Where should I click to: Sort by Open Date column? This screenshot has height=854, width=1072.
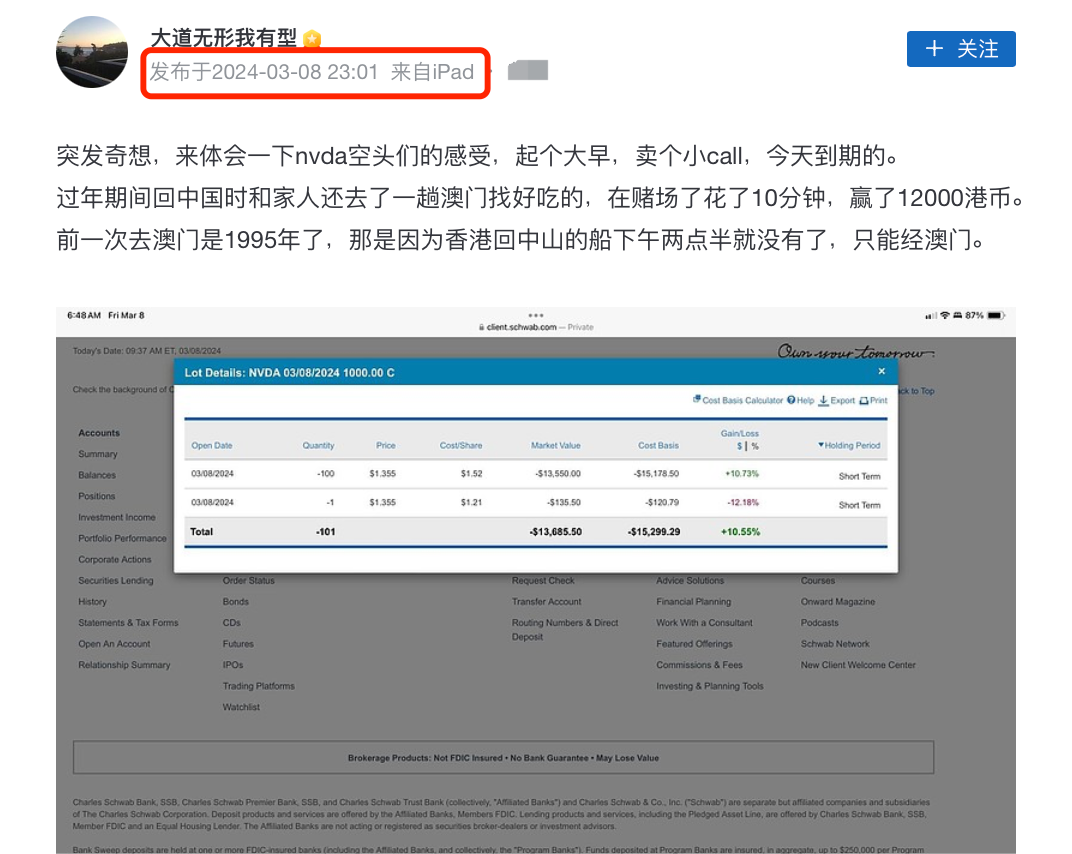[x=212, y=446]
